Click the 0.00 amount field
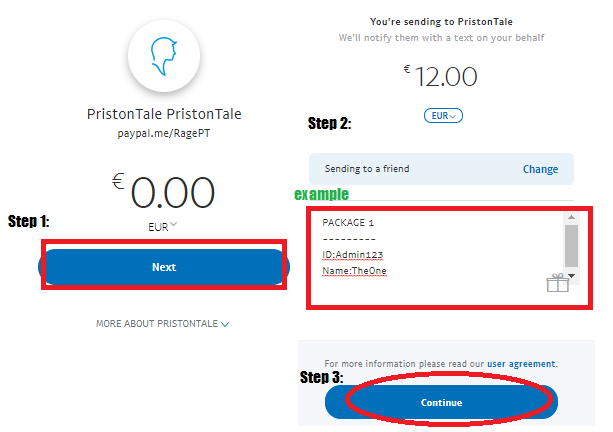 pos(163,192)
